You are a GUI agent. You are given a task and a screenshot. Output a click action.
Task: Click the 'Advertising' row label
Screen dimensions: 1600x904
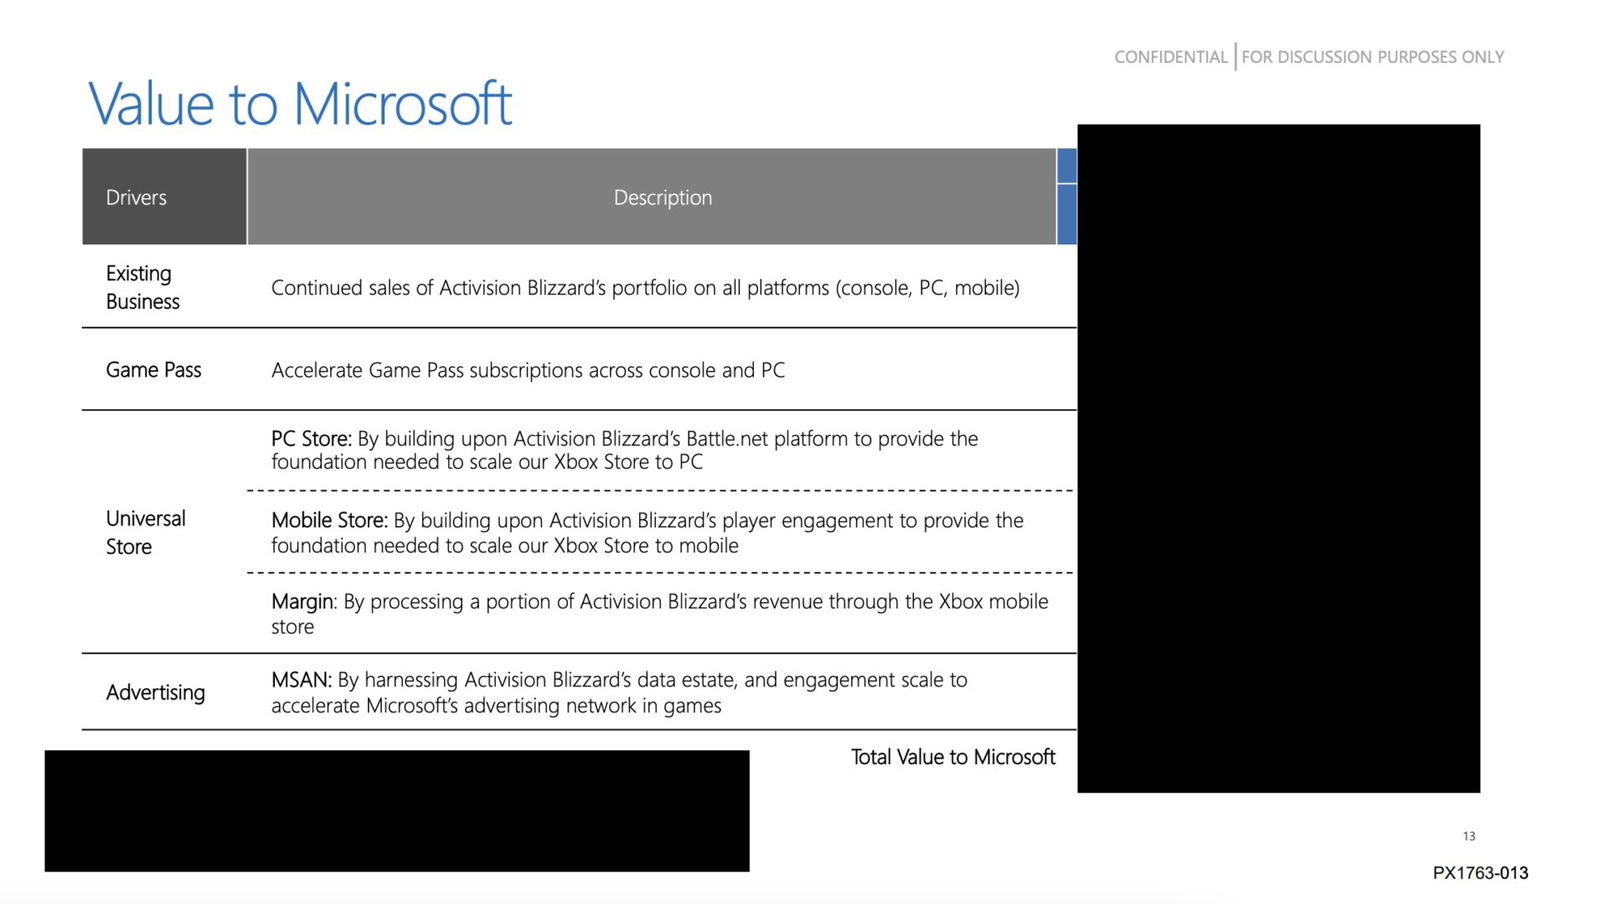click(x=156, y=691)
